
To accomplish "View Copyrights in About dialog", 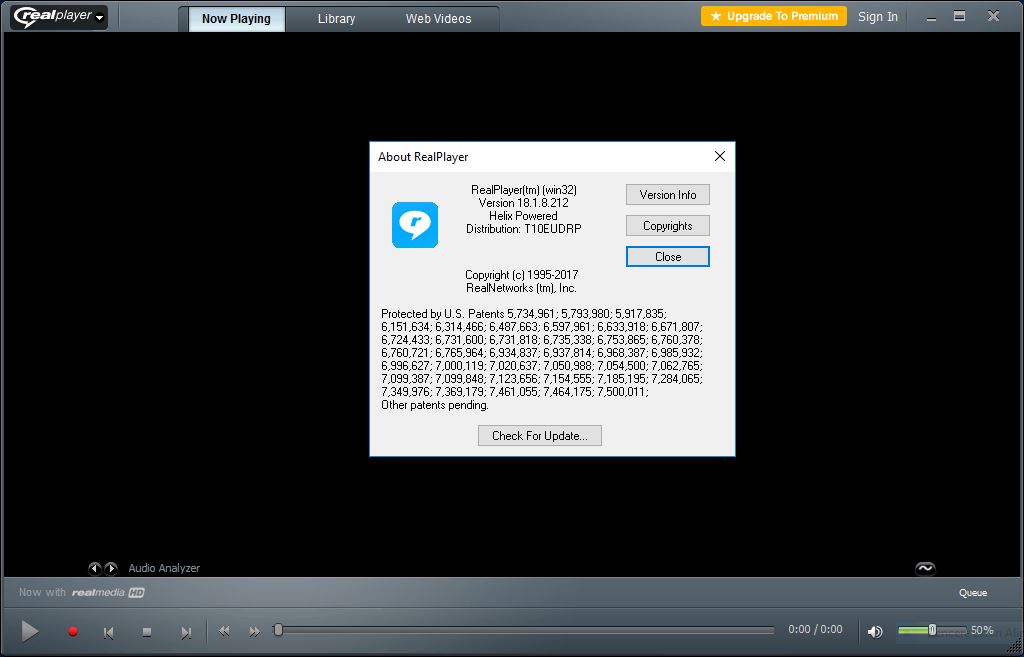I will pos(667,226).
